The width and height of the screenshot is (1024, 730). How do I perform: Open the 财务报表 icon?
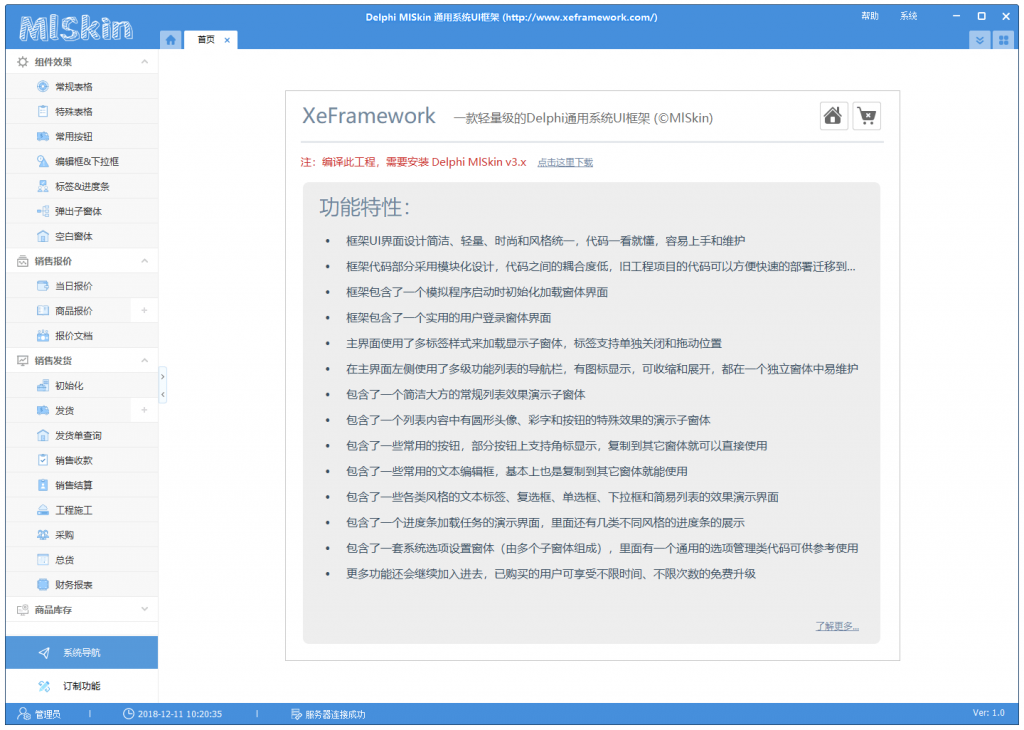tap(42, 584)
